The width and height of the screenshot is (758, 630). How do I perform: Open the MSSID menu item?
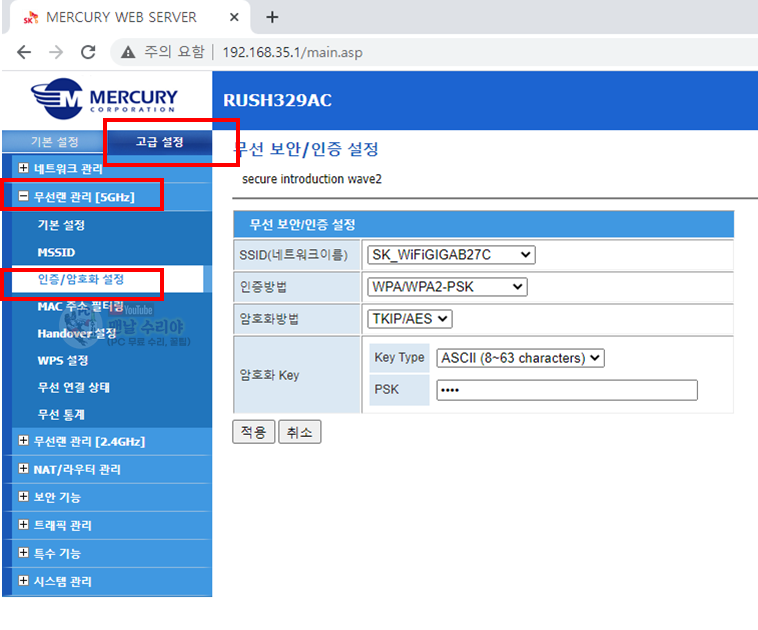(57, 252)
